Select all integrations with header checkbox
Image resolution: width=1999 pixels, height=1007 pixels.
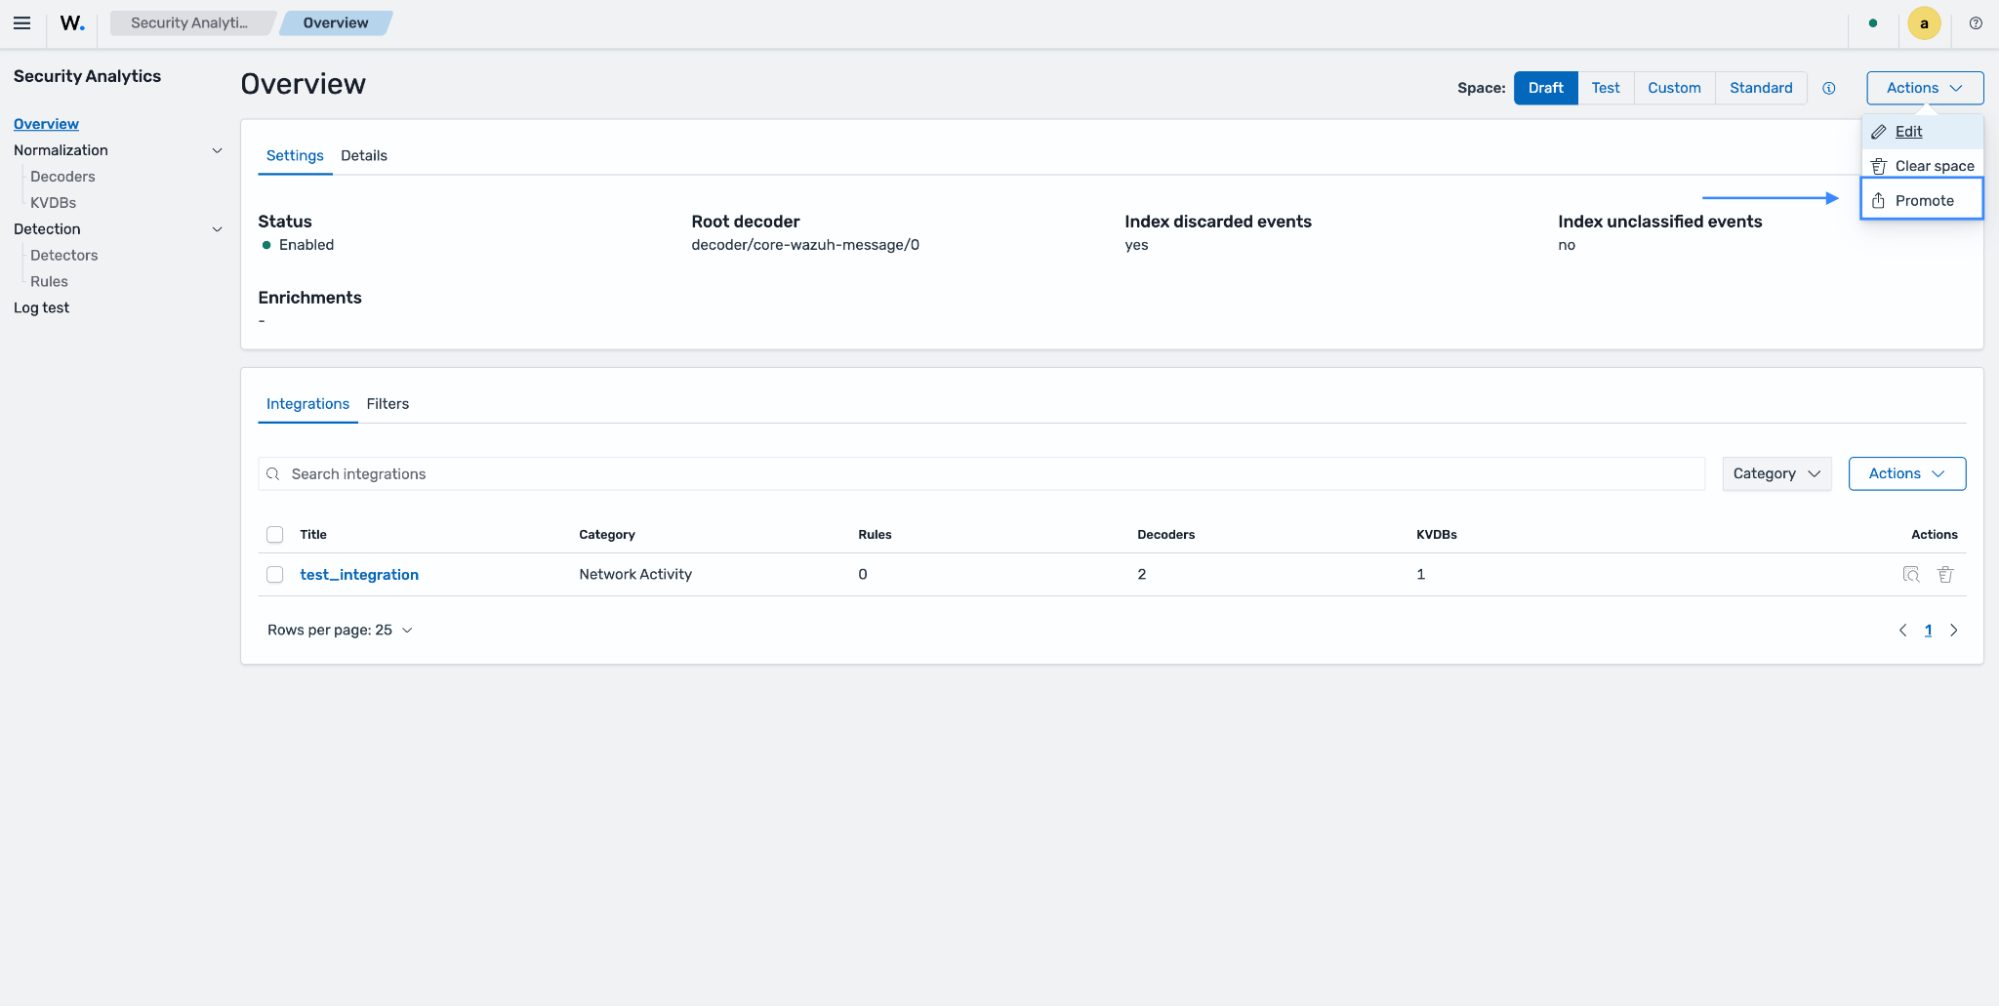click(x=275, y=535)
